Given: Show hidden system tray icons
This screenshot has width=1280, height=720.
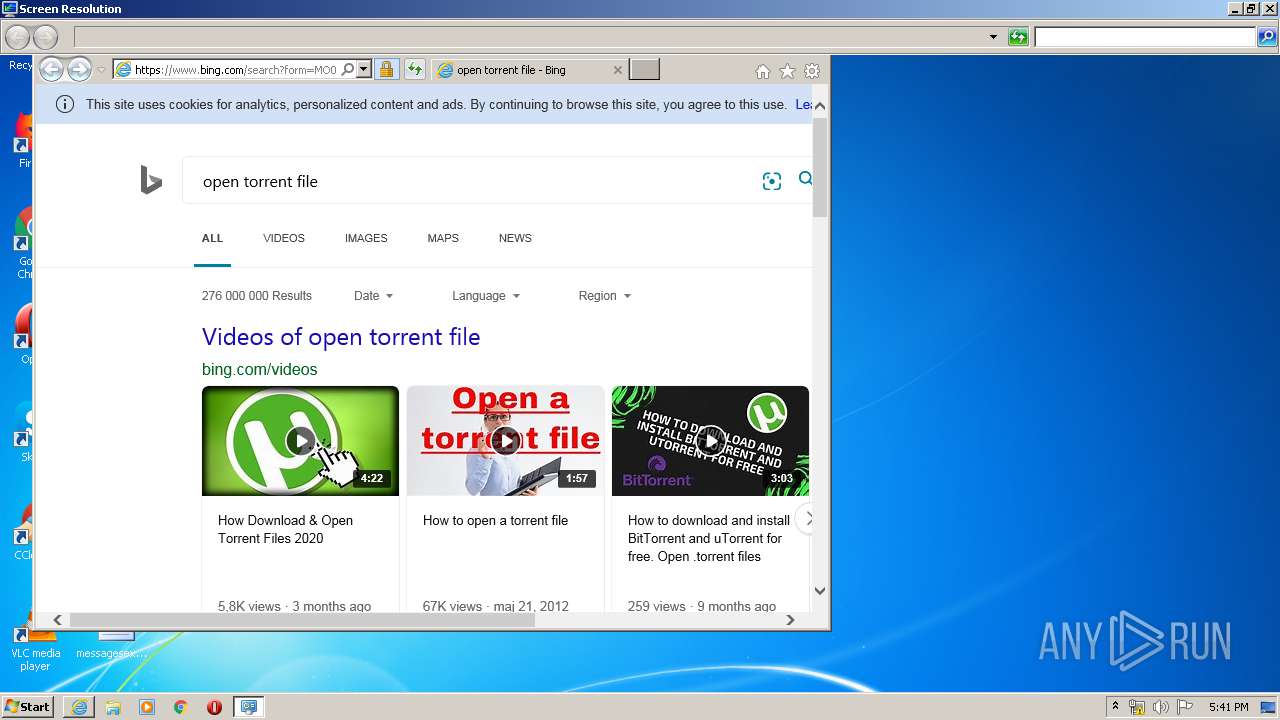Looking at the screenshot, I should tap(1115, 707).
